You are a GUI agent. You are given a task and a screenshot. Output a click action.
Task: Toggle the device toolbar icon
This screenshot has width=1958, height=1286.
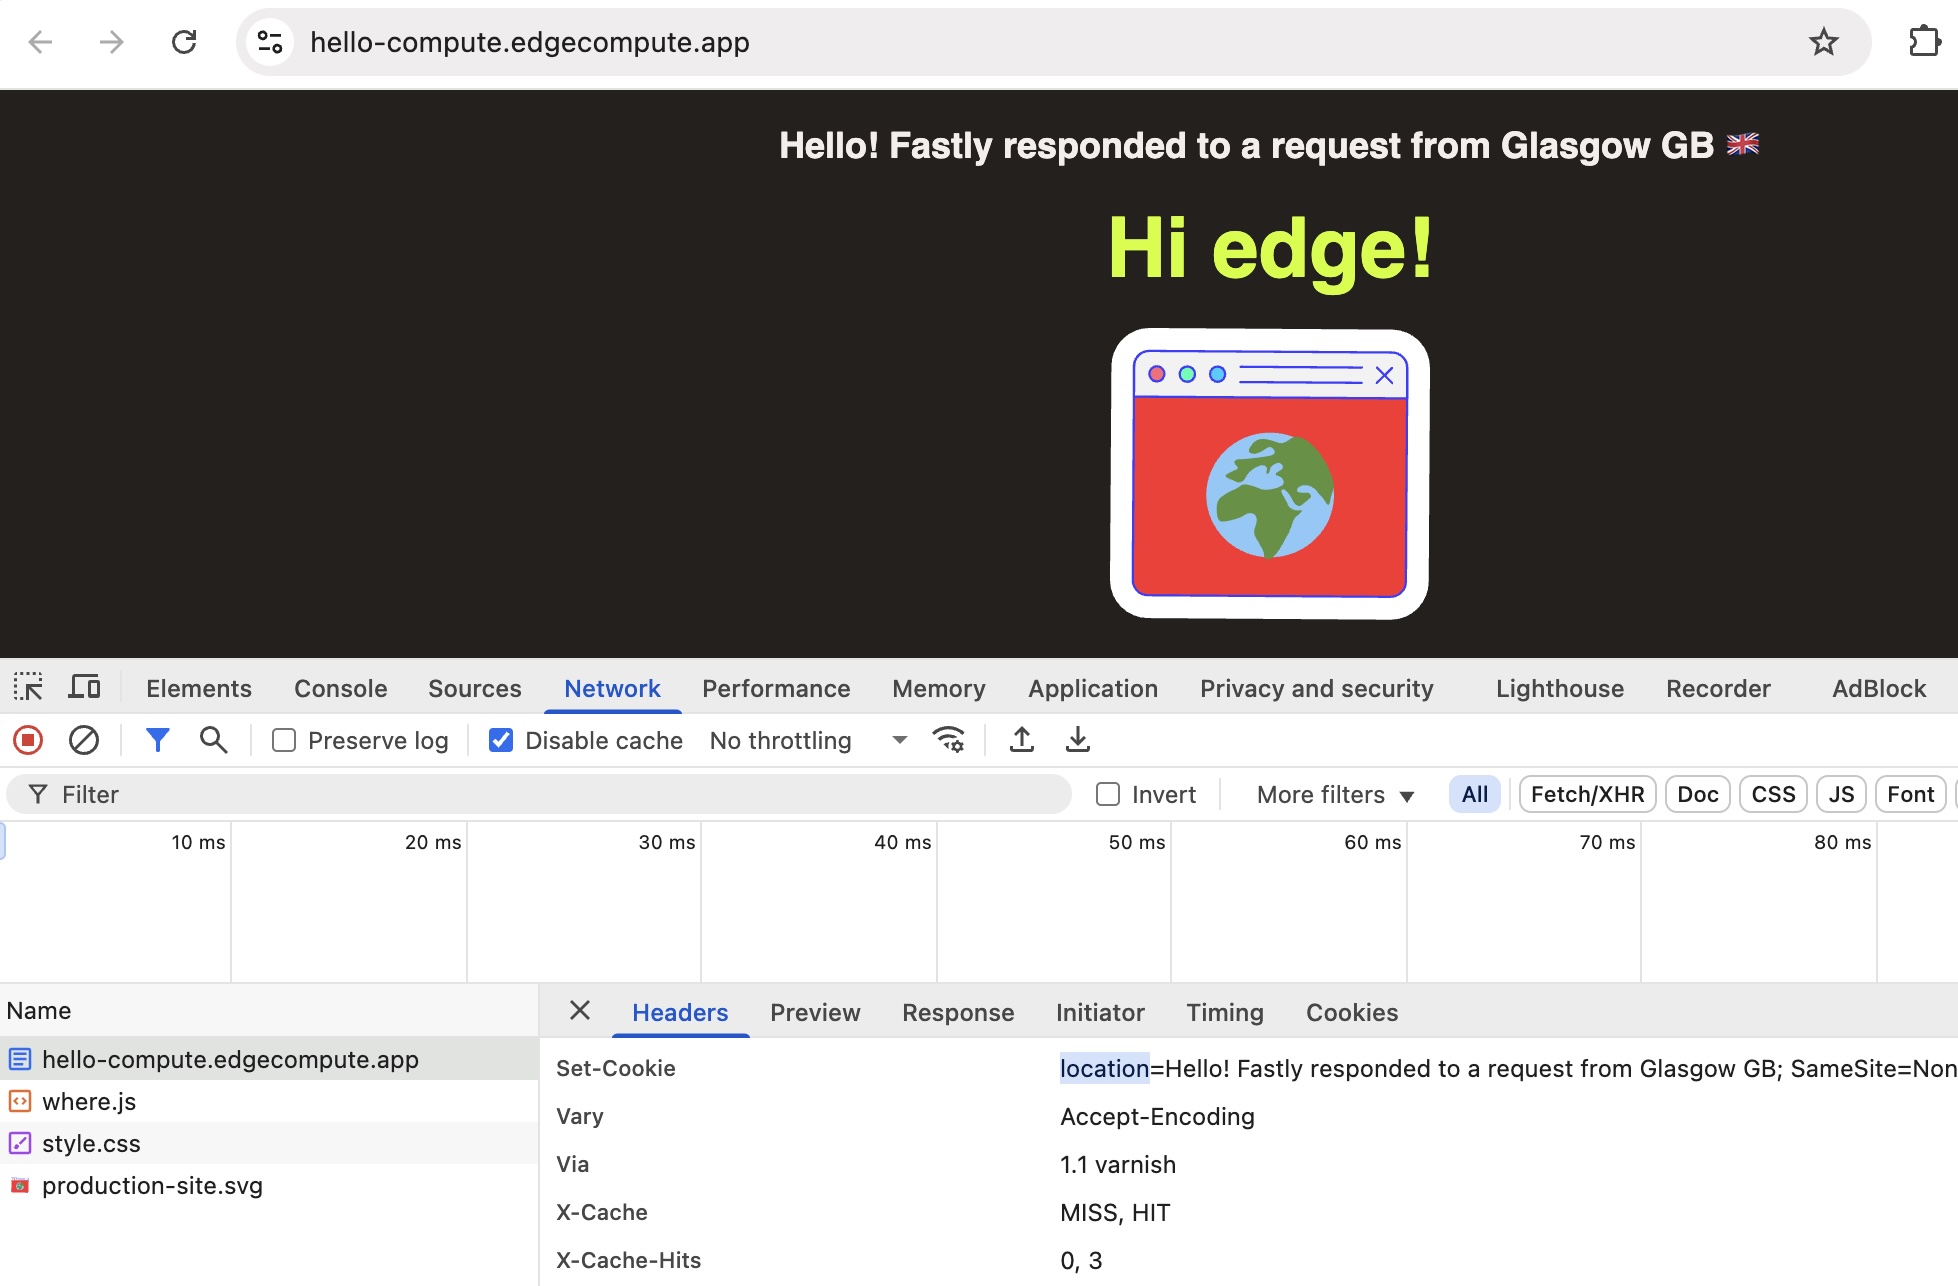point(84,688)
